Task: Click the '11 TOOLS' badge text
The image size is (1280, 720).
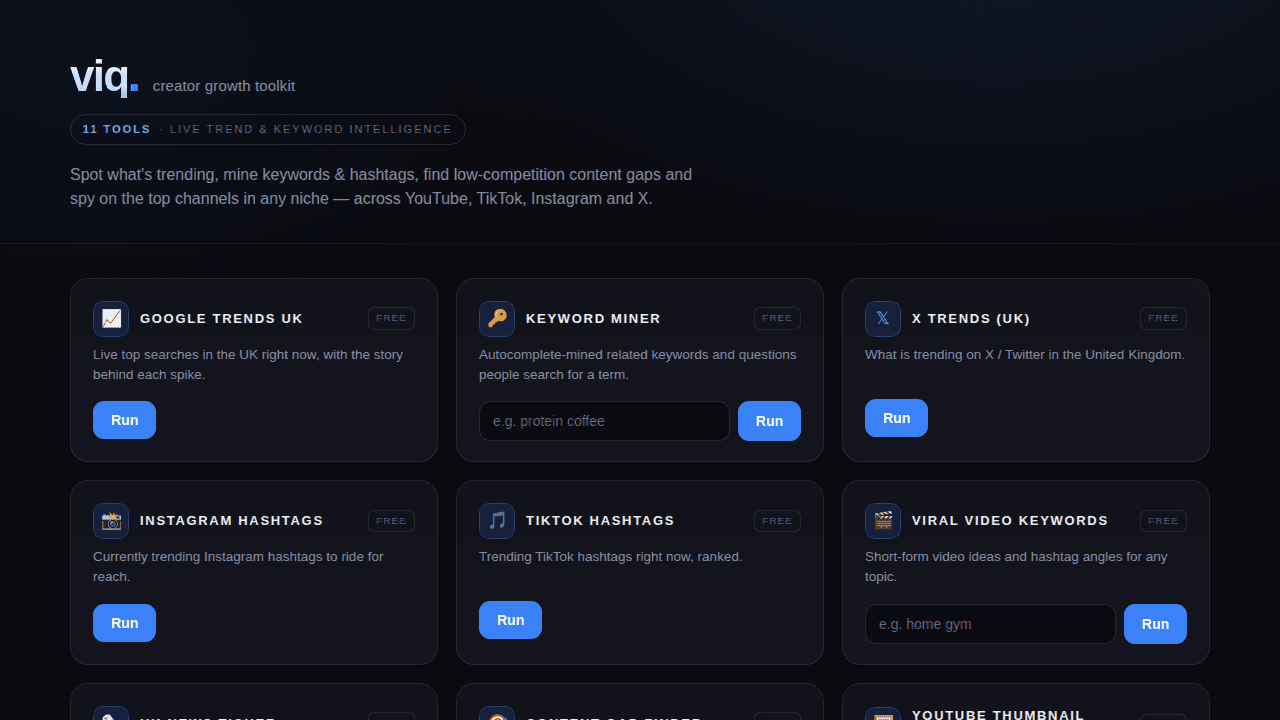Action: click(117, 129)
